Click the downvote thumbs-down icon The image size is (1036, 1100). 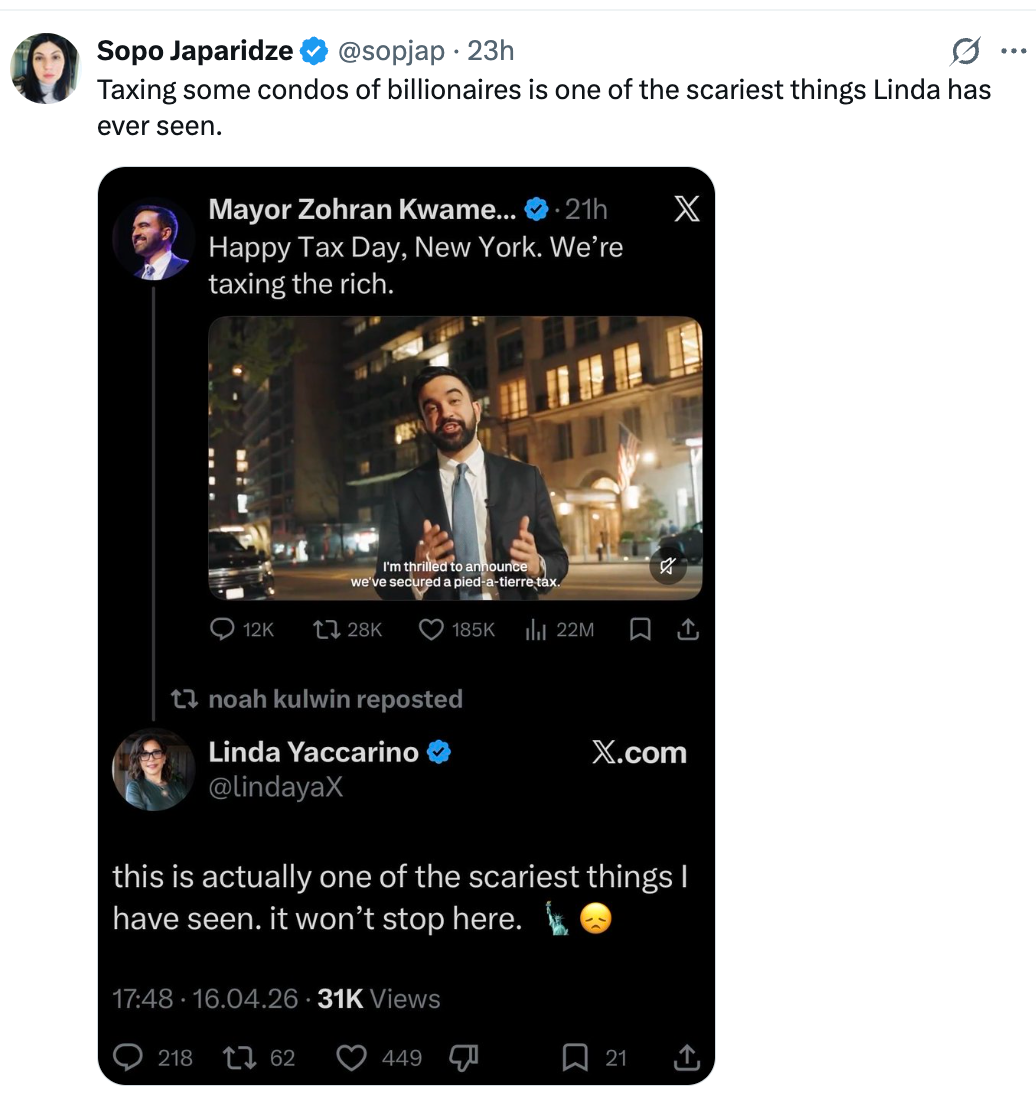(x=464, y=1057)
